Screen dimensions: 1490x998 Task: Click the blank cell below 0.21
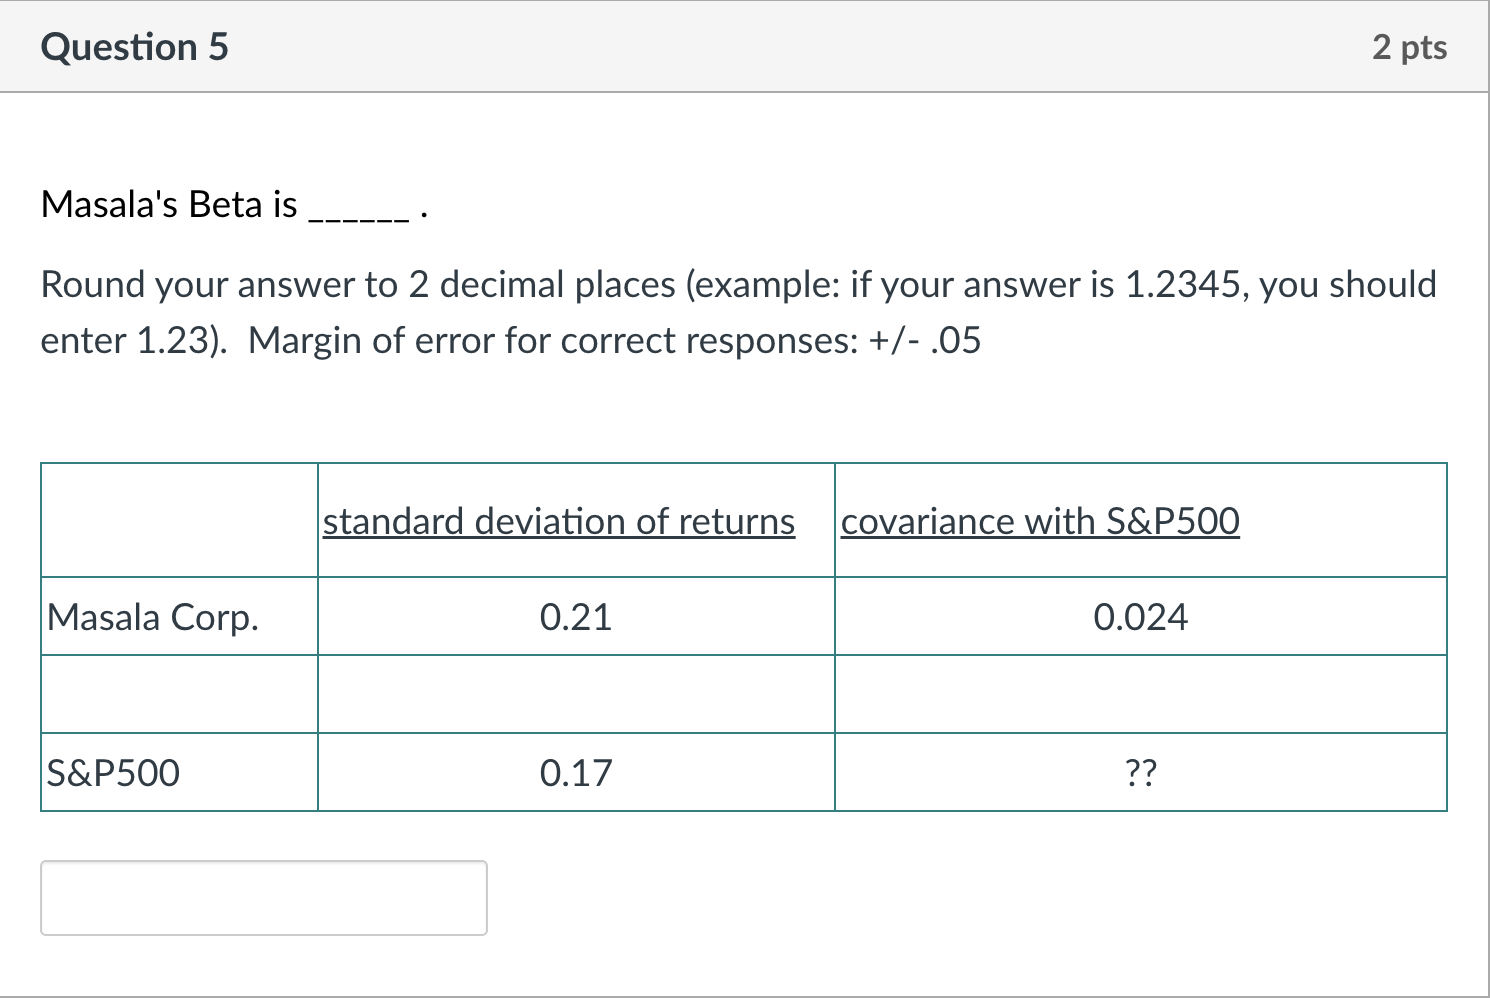(576, 695)
